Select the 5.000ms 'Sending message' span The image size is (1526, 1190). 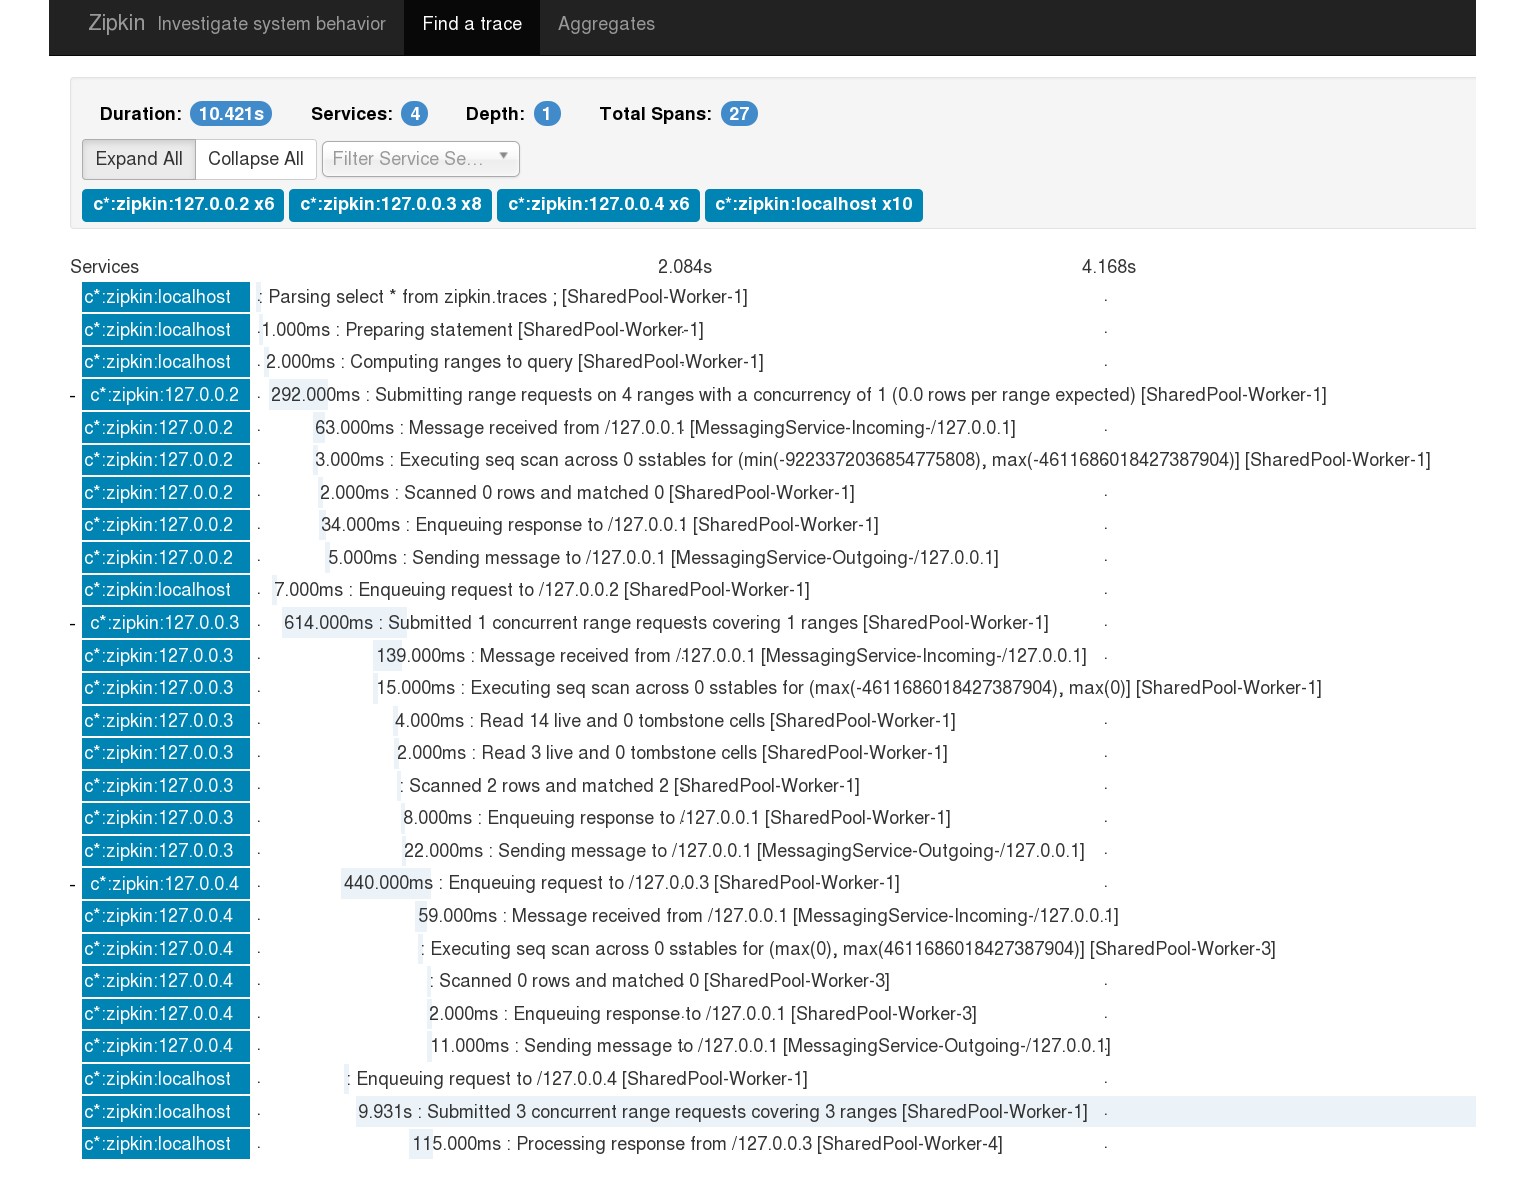click(663, 558)
